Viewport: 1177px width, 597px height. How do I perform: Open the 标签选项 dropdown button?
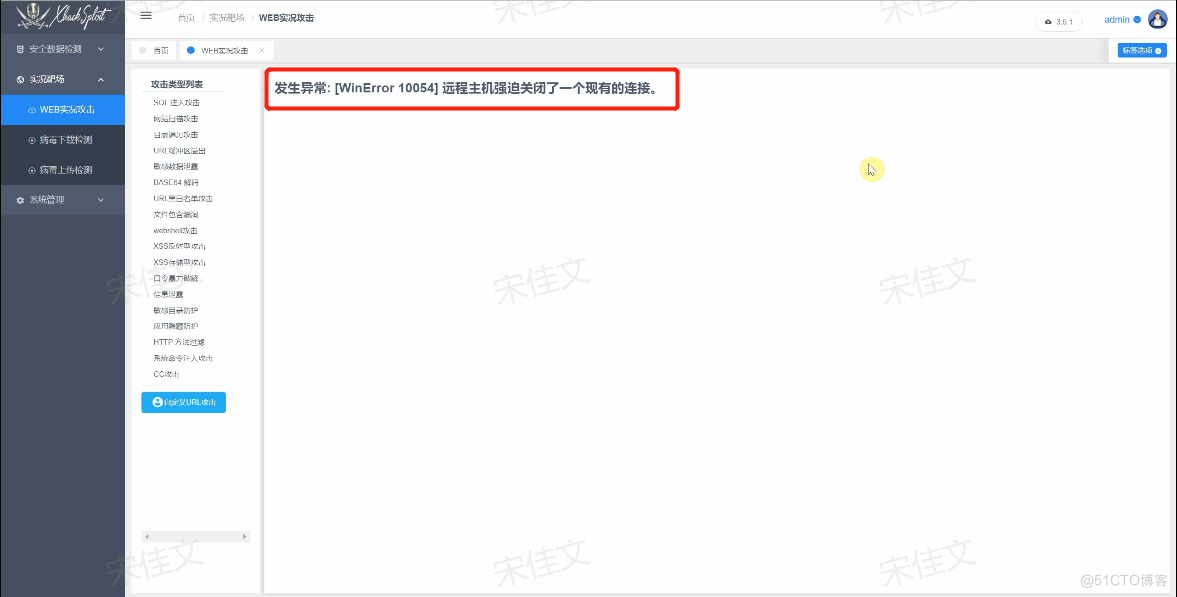[1140, 49]
